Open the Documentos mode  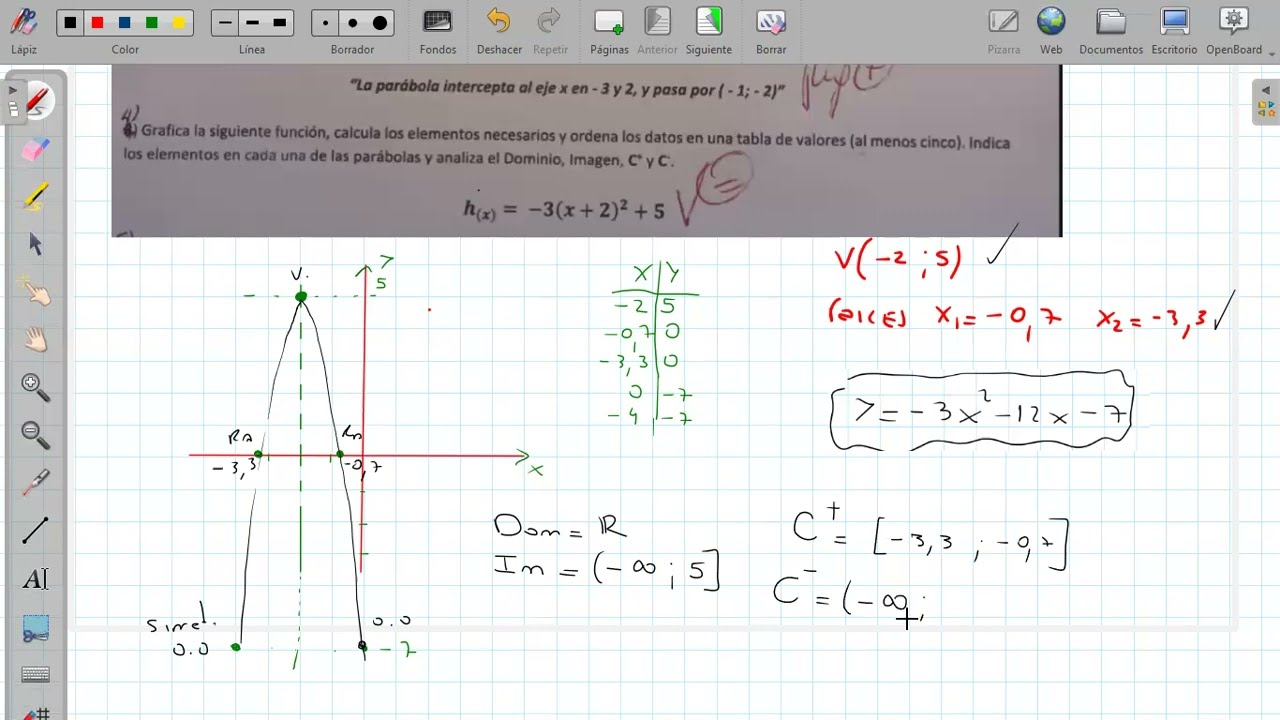(1111, 29)
